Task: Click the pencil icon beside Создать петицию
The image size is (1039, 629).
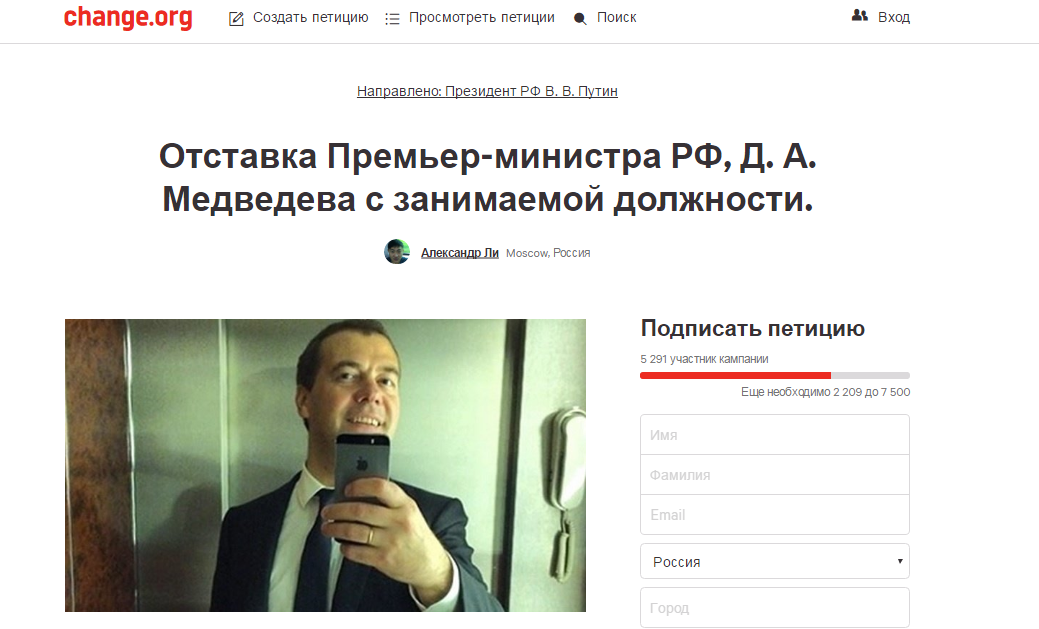Action: [236, 19]
